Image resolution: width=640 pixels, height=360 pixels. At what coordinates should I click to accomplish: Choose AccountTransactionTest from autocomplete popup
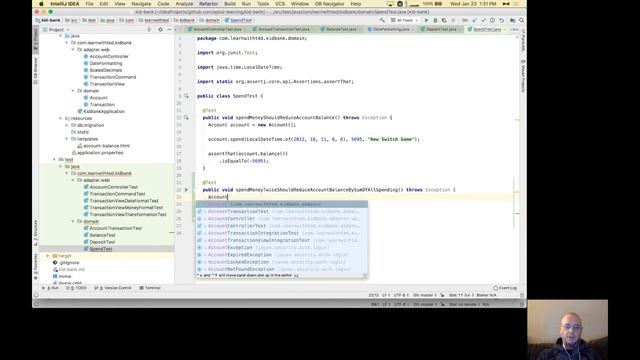coord(282,211)
